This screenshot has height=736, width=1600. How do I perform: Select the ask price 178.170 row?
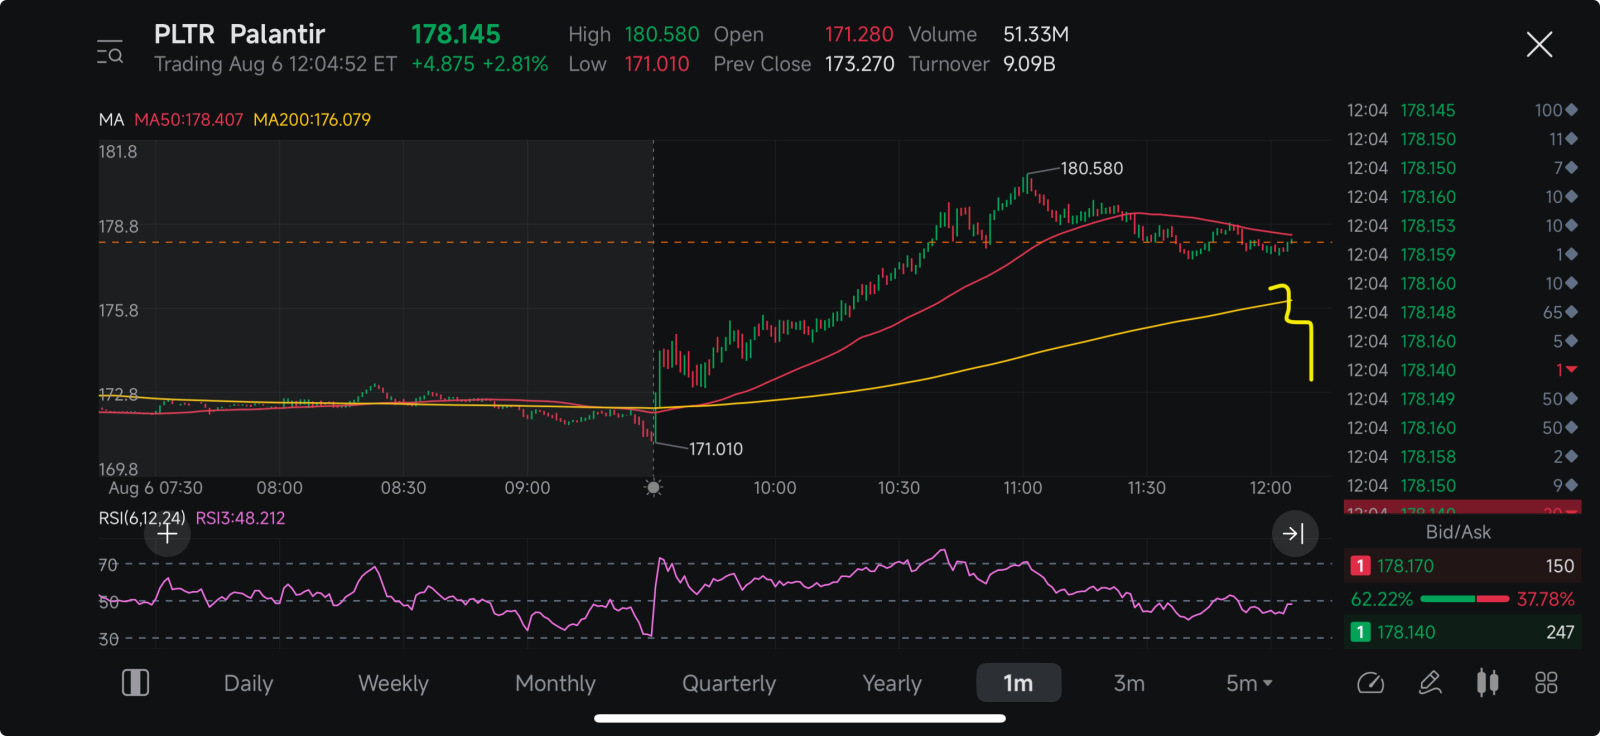1462,566
